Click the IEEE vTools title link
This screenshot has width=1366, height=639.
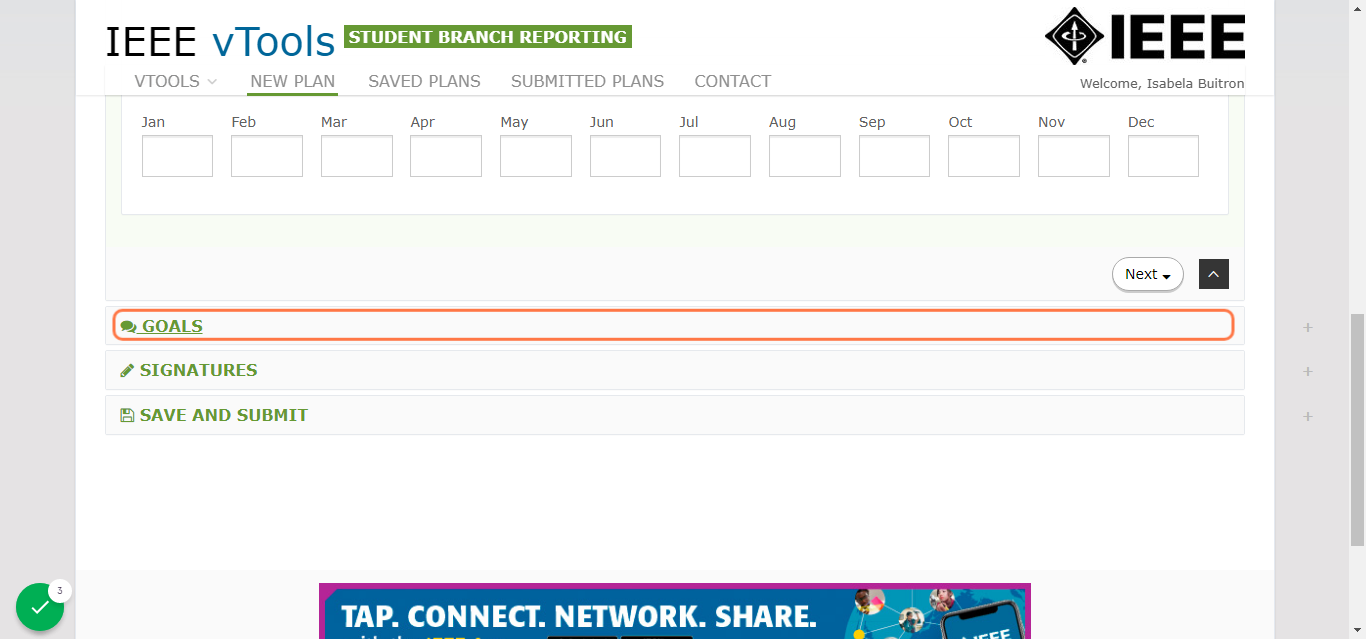tap(220, 42)
